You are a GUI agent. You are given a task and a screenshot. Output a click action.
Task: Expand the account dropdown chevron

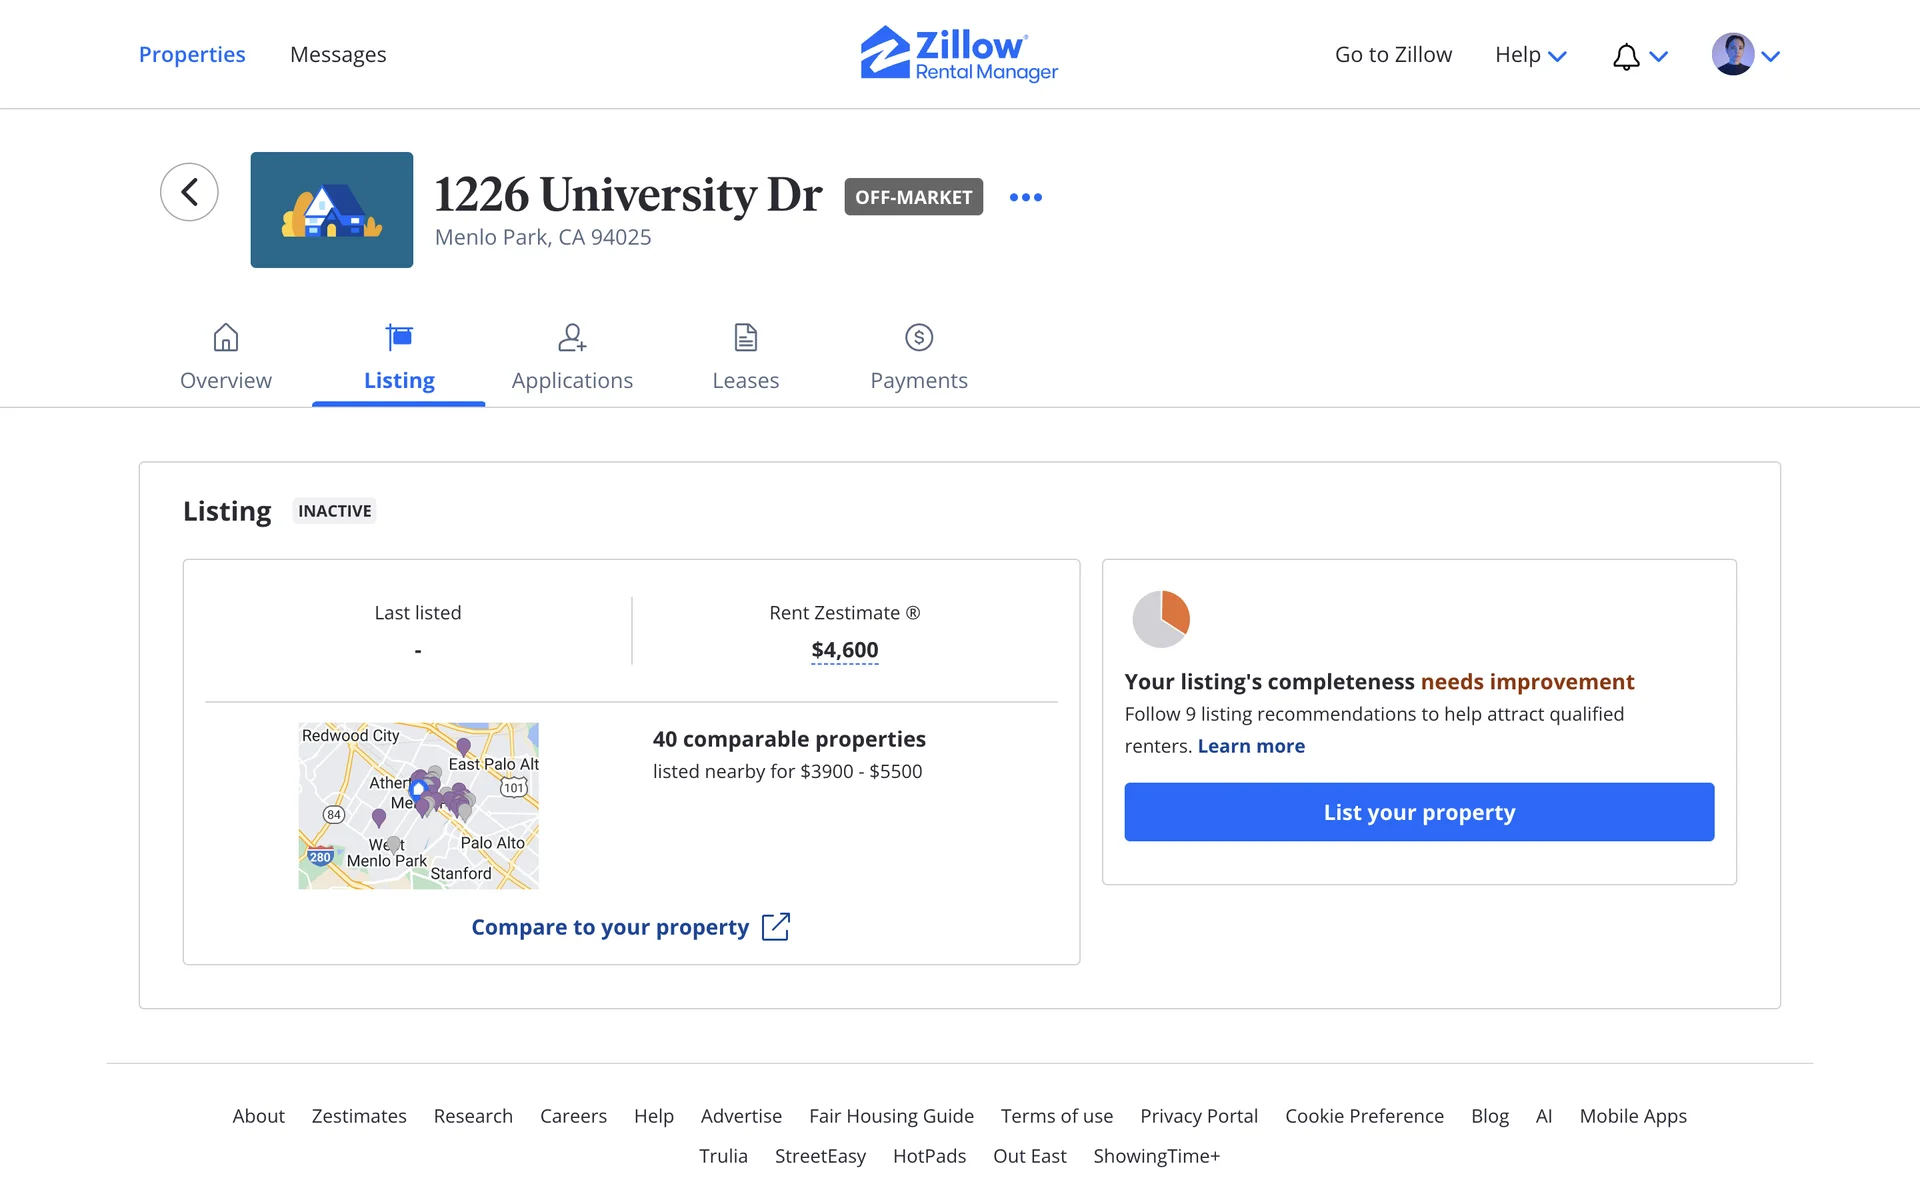click(1771, 57)
